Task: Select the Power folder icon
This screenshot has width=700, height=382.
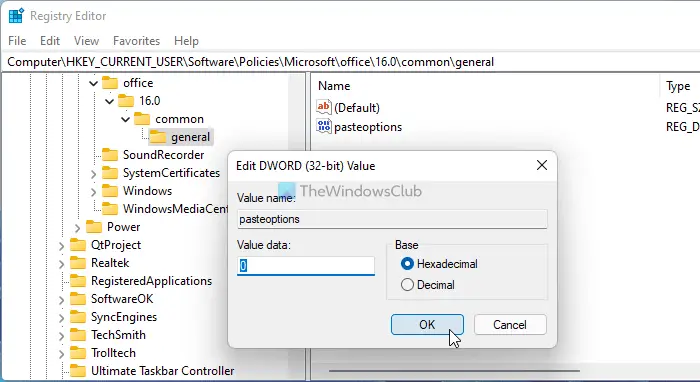Action: click(94, 227)
